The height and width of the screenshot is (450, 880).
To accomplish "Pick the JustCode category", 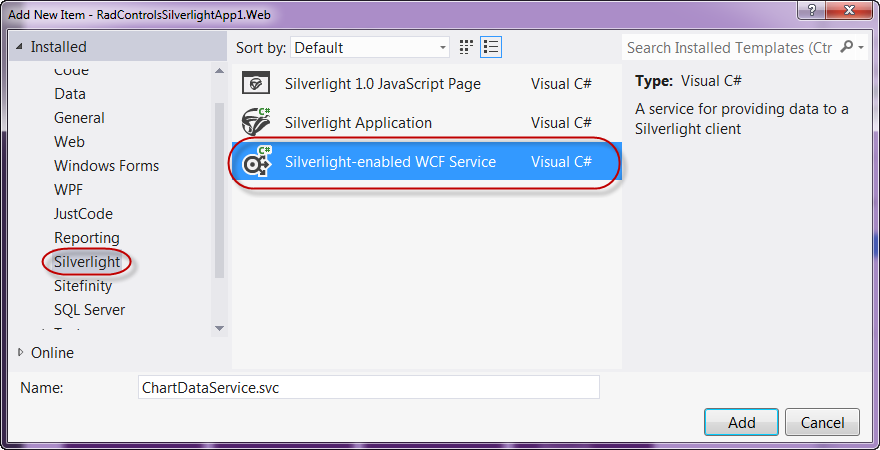I will click(x=83, y=214).
